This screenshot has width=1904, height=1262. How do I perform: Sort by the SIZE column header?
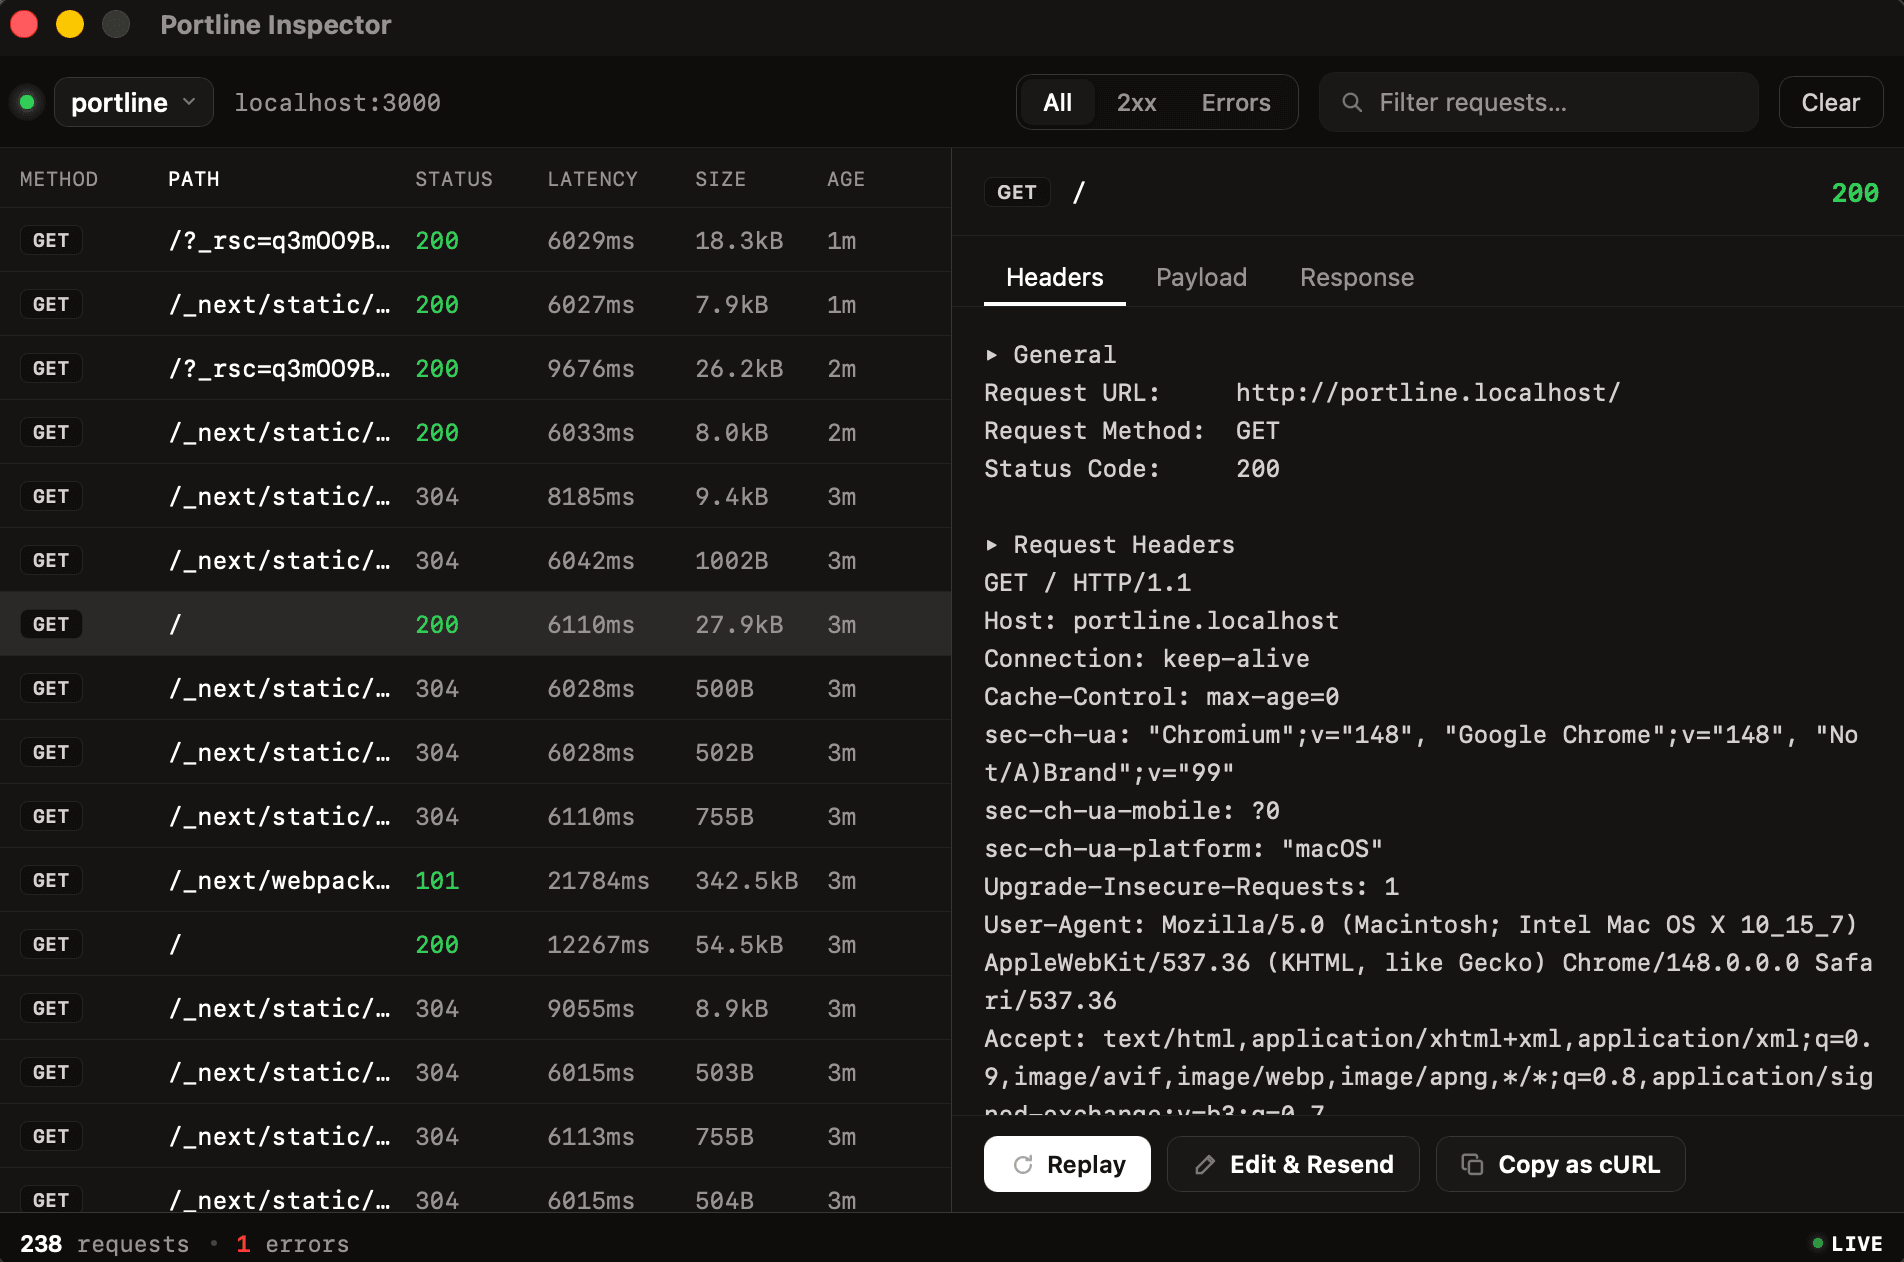tap(720, 178)
